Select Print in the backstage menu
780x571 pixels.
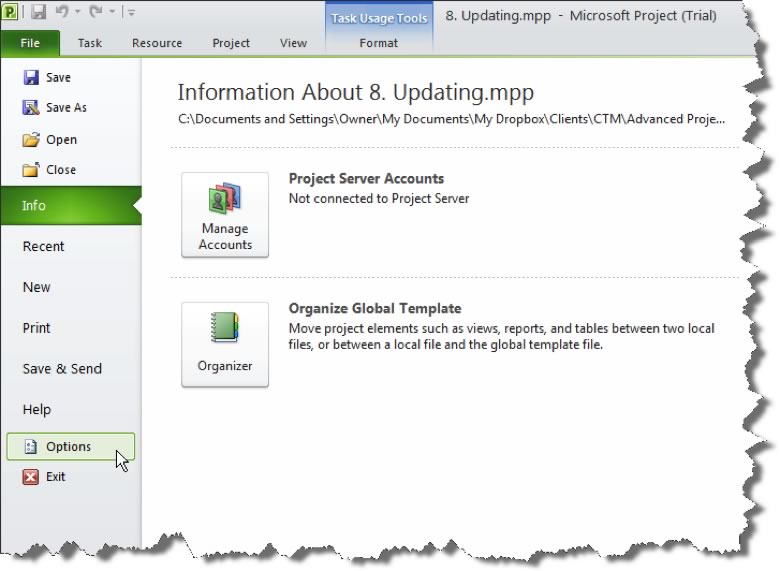click(36, 328)
